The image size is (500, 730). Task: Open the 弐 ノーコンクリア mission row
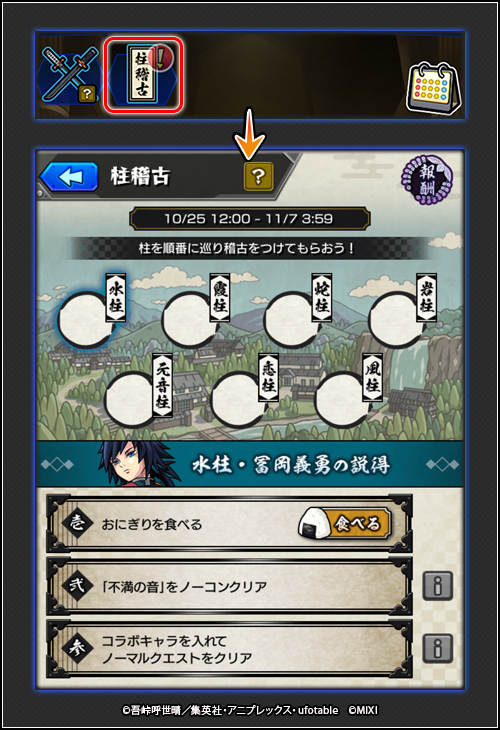tap(230, 586)
